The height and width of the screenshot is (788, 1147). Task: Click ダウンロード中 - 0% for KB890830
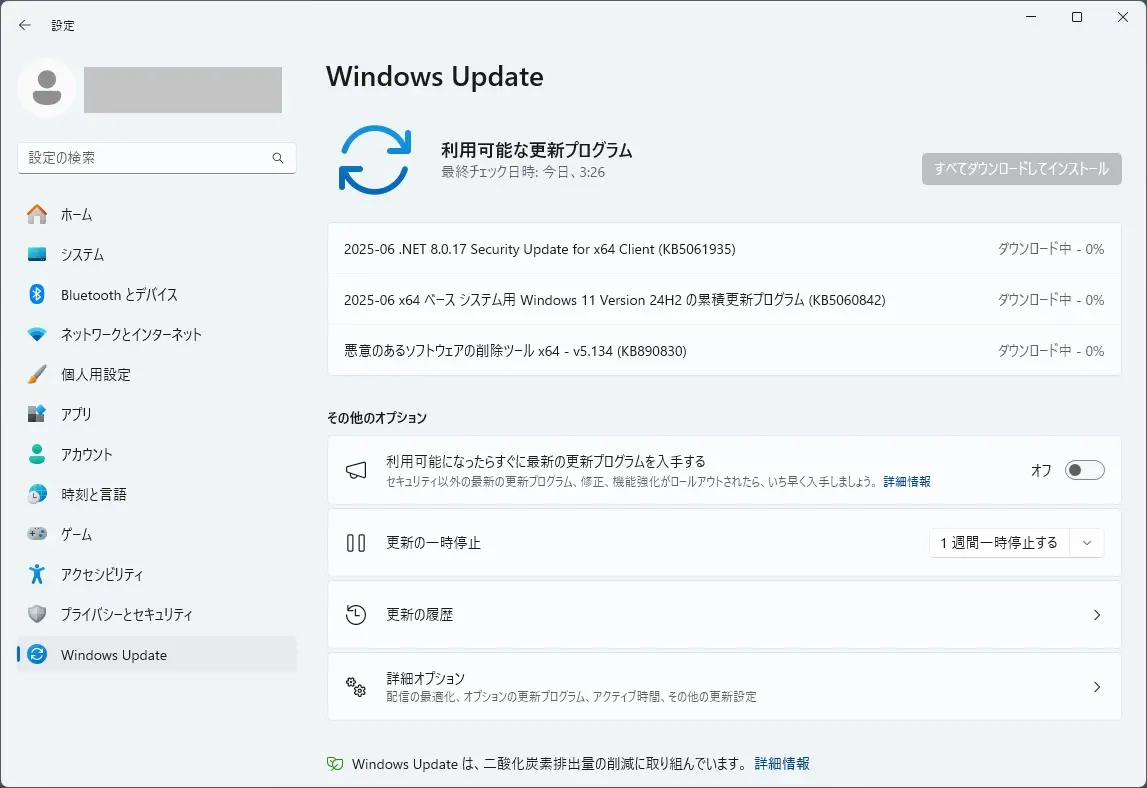(x=1051, y=350)
